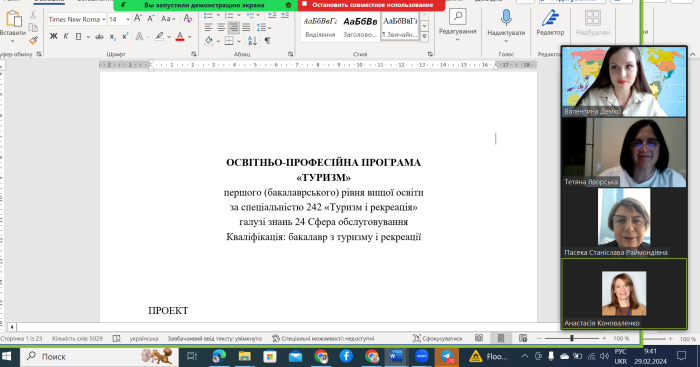700x367 pixels.
Task: Increase font size with the larger A
Action: [x=138, y=19]
